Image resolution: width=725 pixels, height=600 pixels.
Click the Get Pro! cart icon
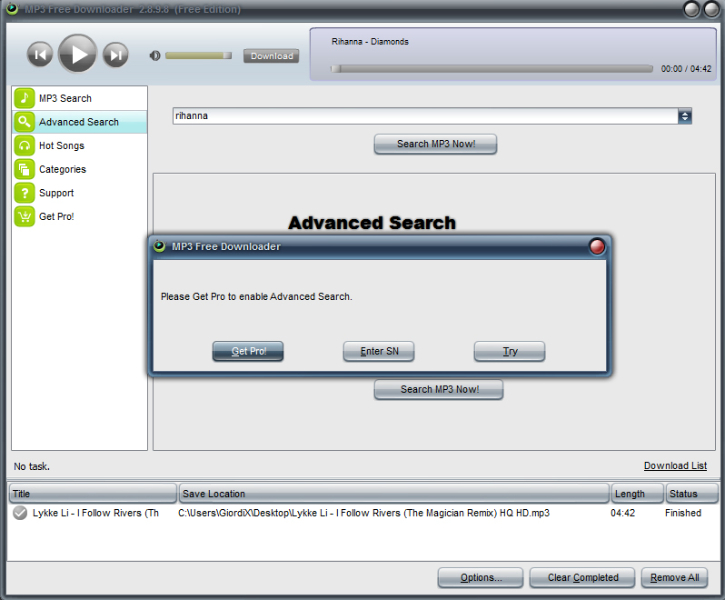(24, 216)
